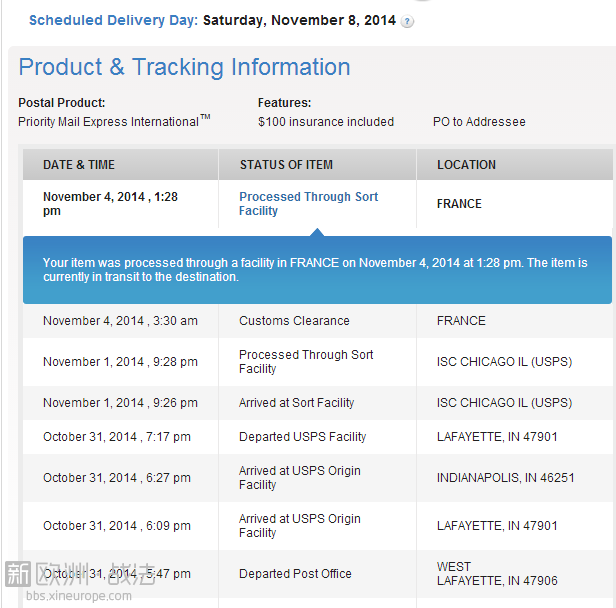Click the DATE & TIME column header

click(79, 165)
